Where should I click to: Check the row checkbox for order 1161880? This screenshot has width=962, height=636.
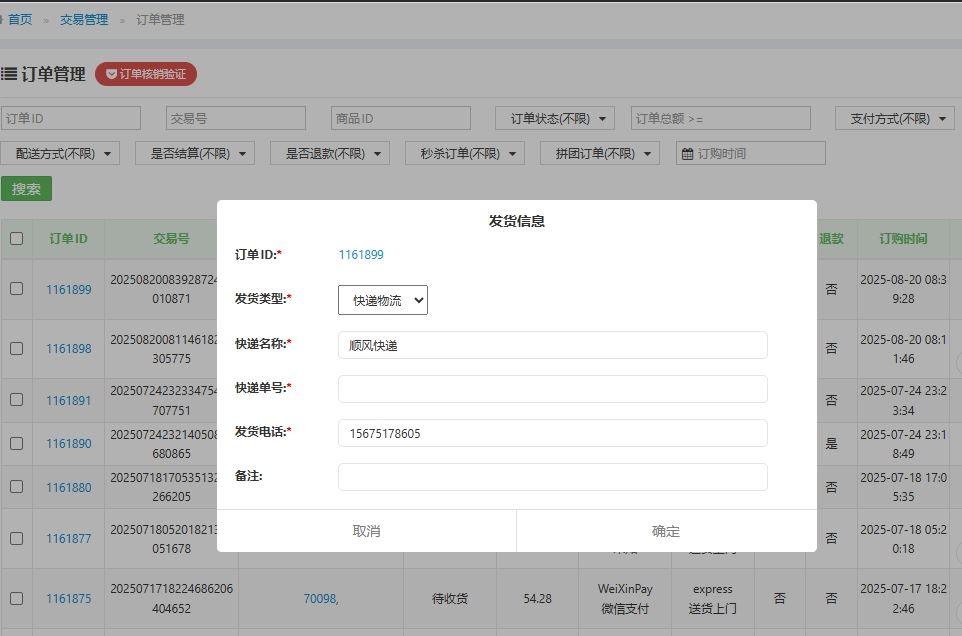point(17,487)
